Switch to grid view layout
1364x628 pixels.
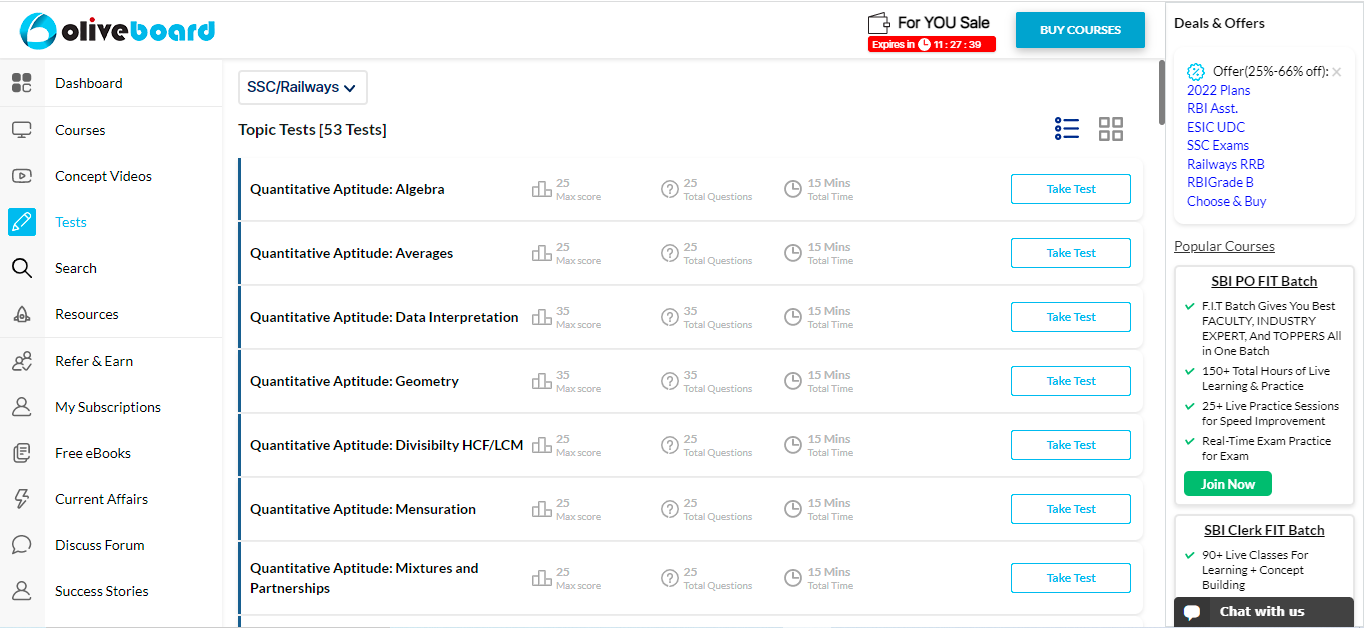coord(1111,129)
